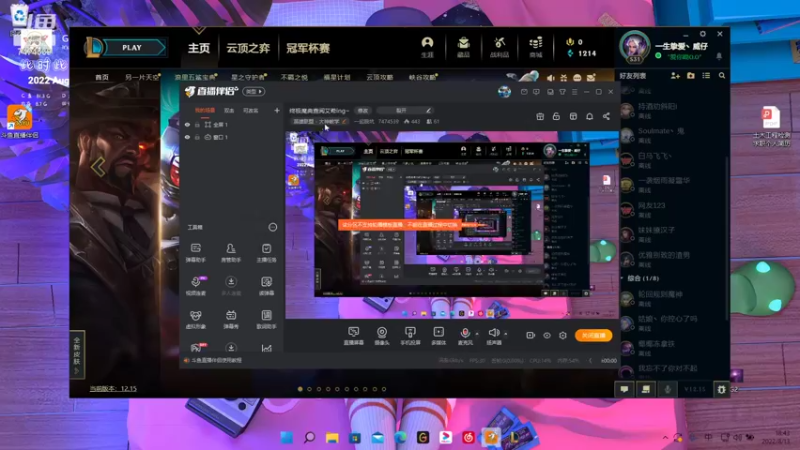Add 手机投屏 phone cast source
The image size is (800, 450).
coord(410,336)
